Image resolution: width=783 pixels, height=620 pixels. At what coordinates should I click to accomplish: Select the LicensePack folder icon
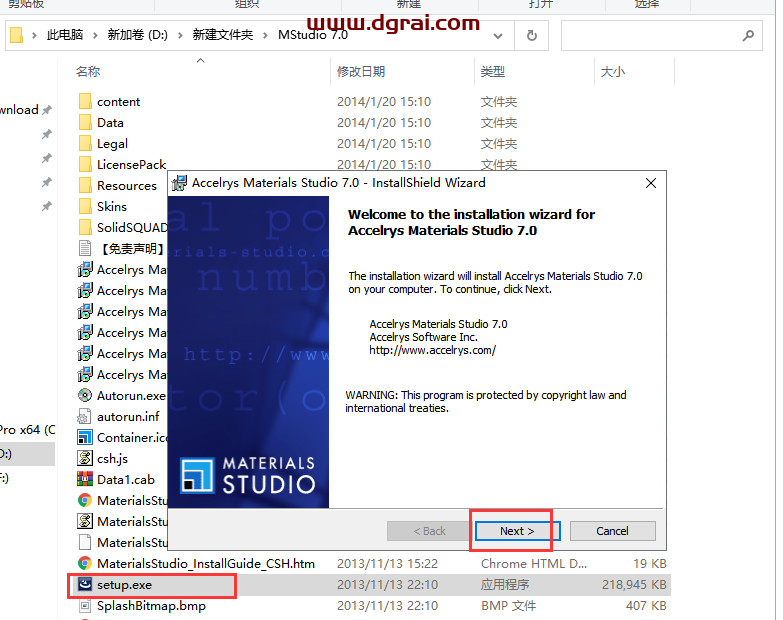point(85,164)
